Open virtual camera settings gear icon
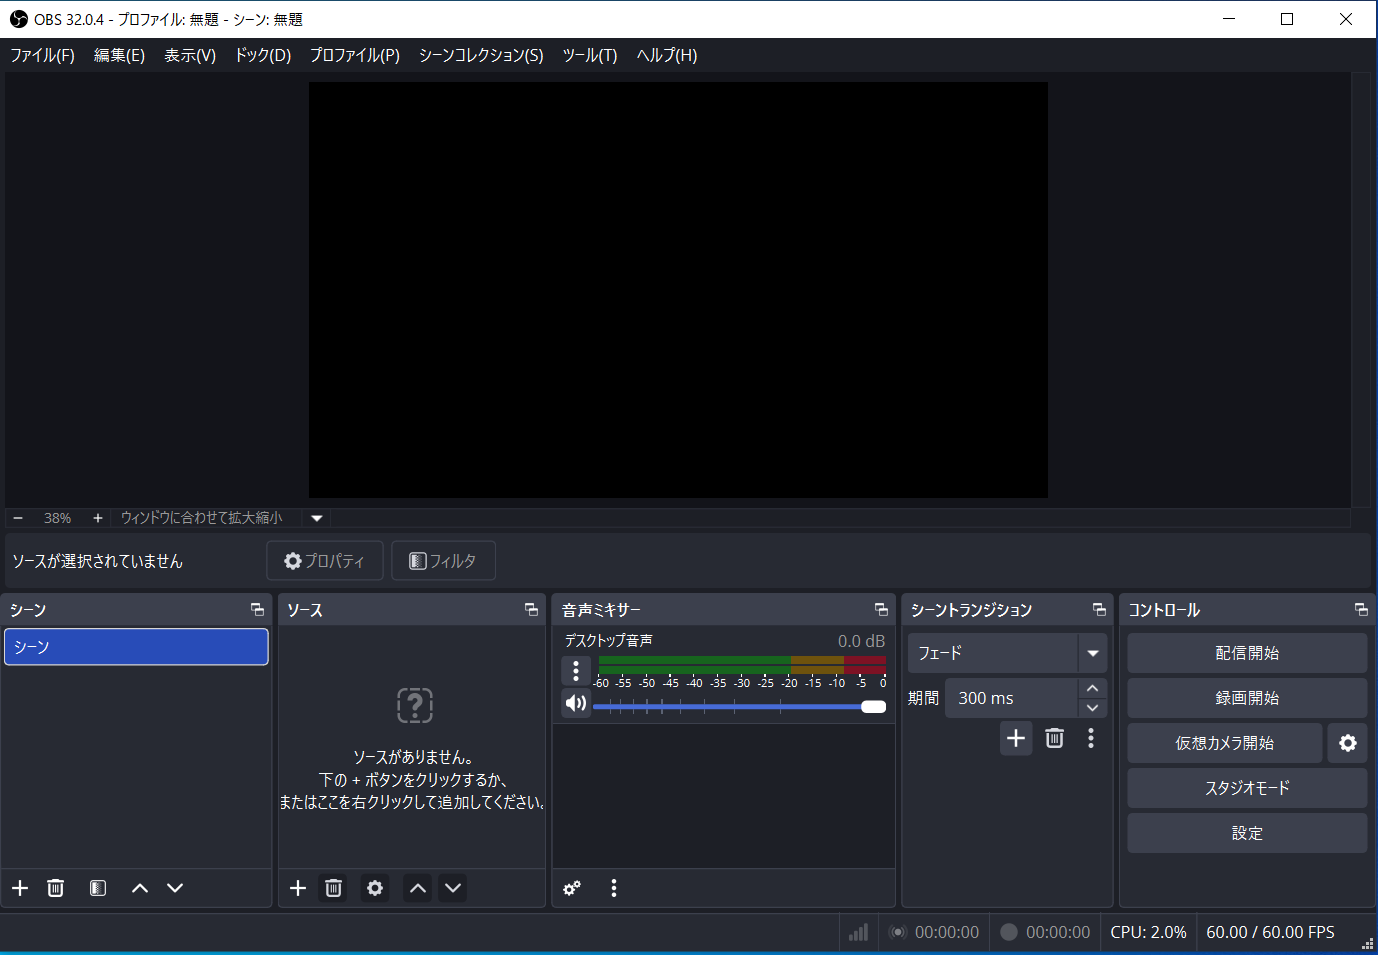Viewport: 1378px width, 955px height. pyautogui.click(x=1347, y=742)
